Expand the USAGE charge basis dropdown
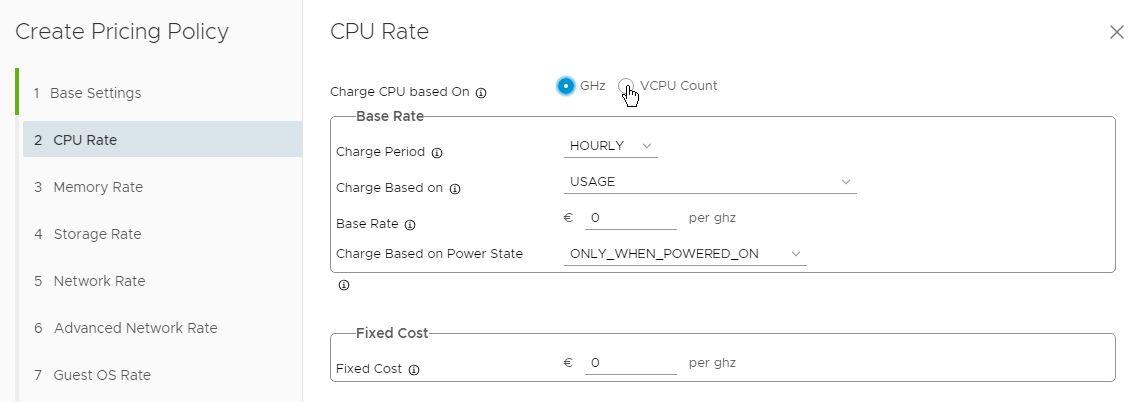The image size is (1135, 402). [710, 182]
